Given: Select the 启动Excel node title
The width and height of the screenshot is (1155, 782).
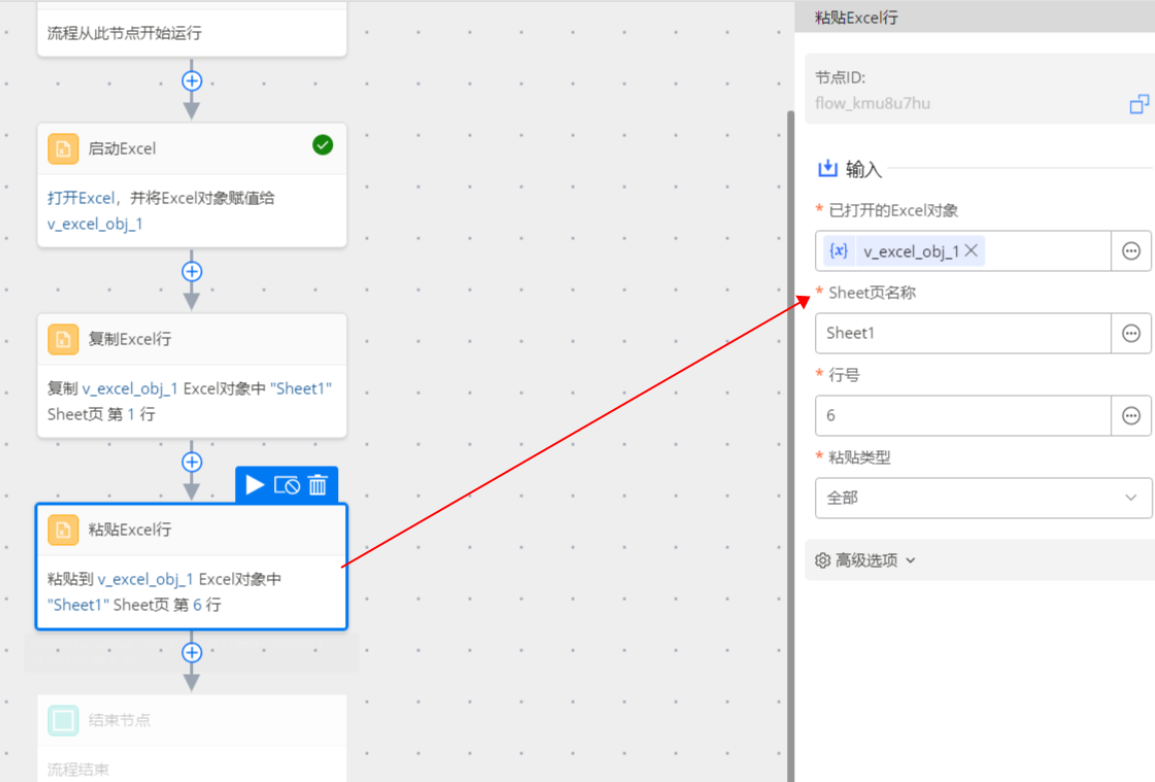Looking at the screenshot, I should 122,149.
